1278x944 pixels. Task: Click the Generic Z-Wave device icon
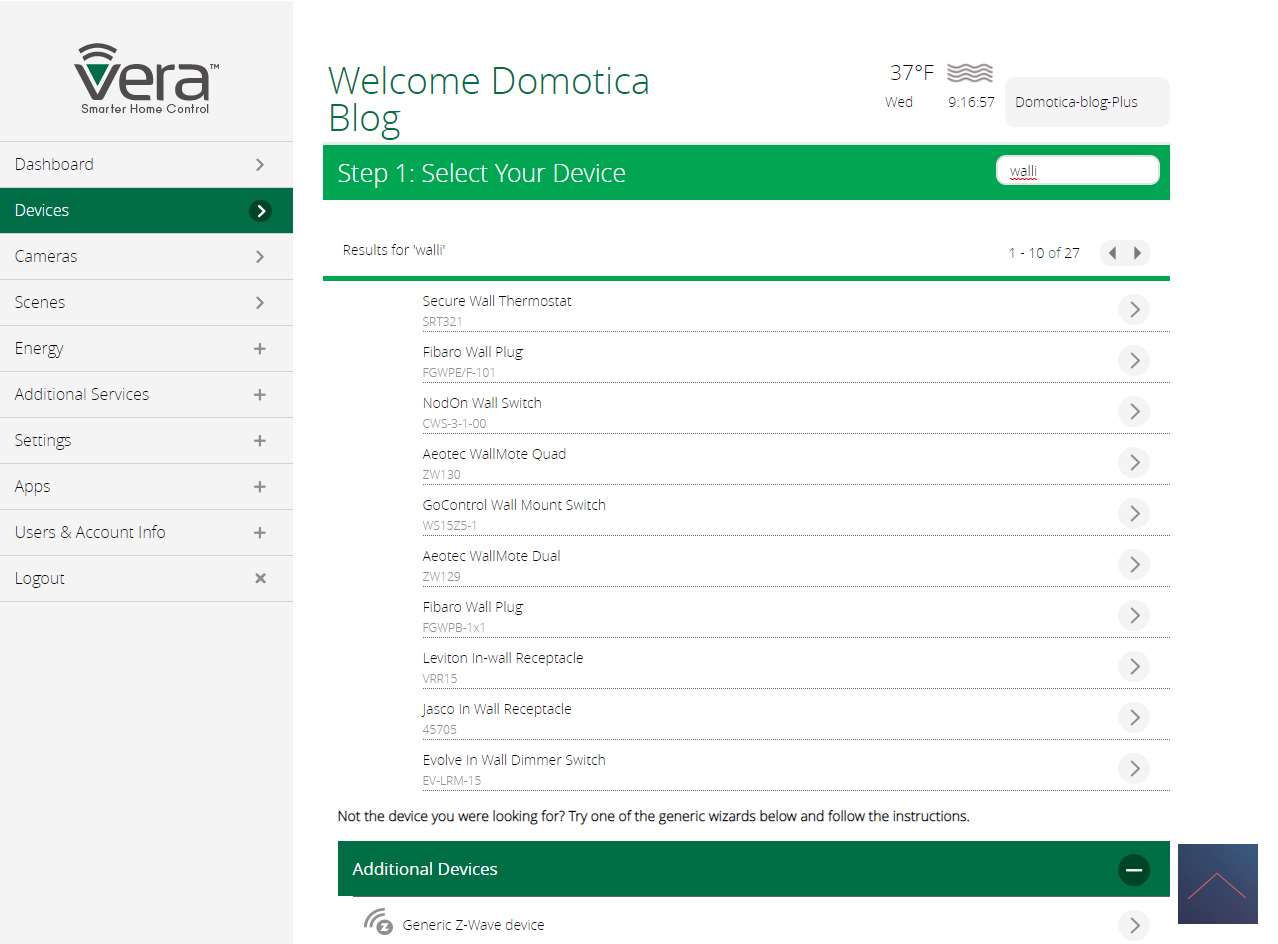377,922
